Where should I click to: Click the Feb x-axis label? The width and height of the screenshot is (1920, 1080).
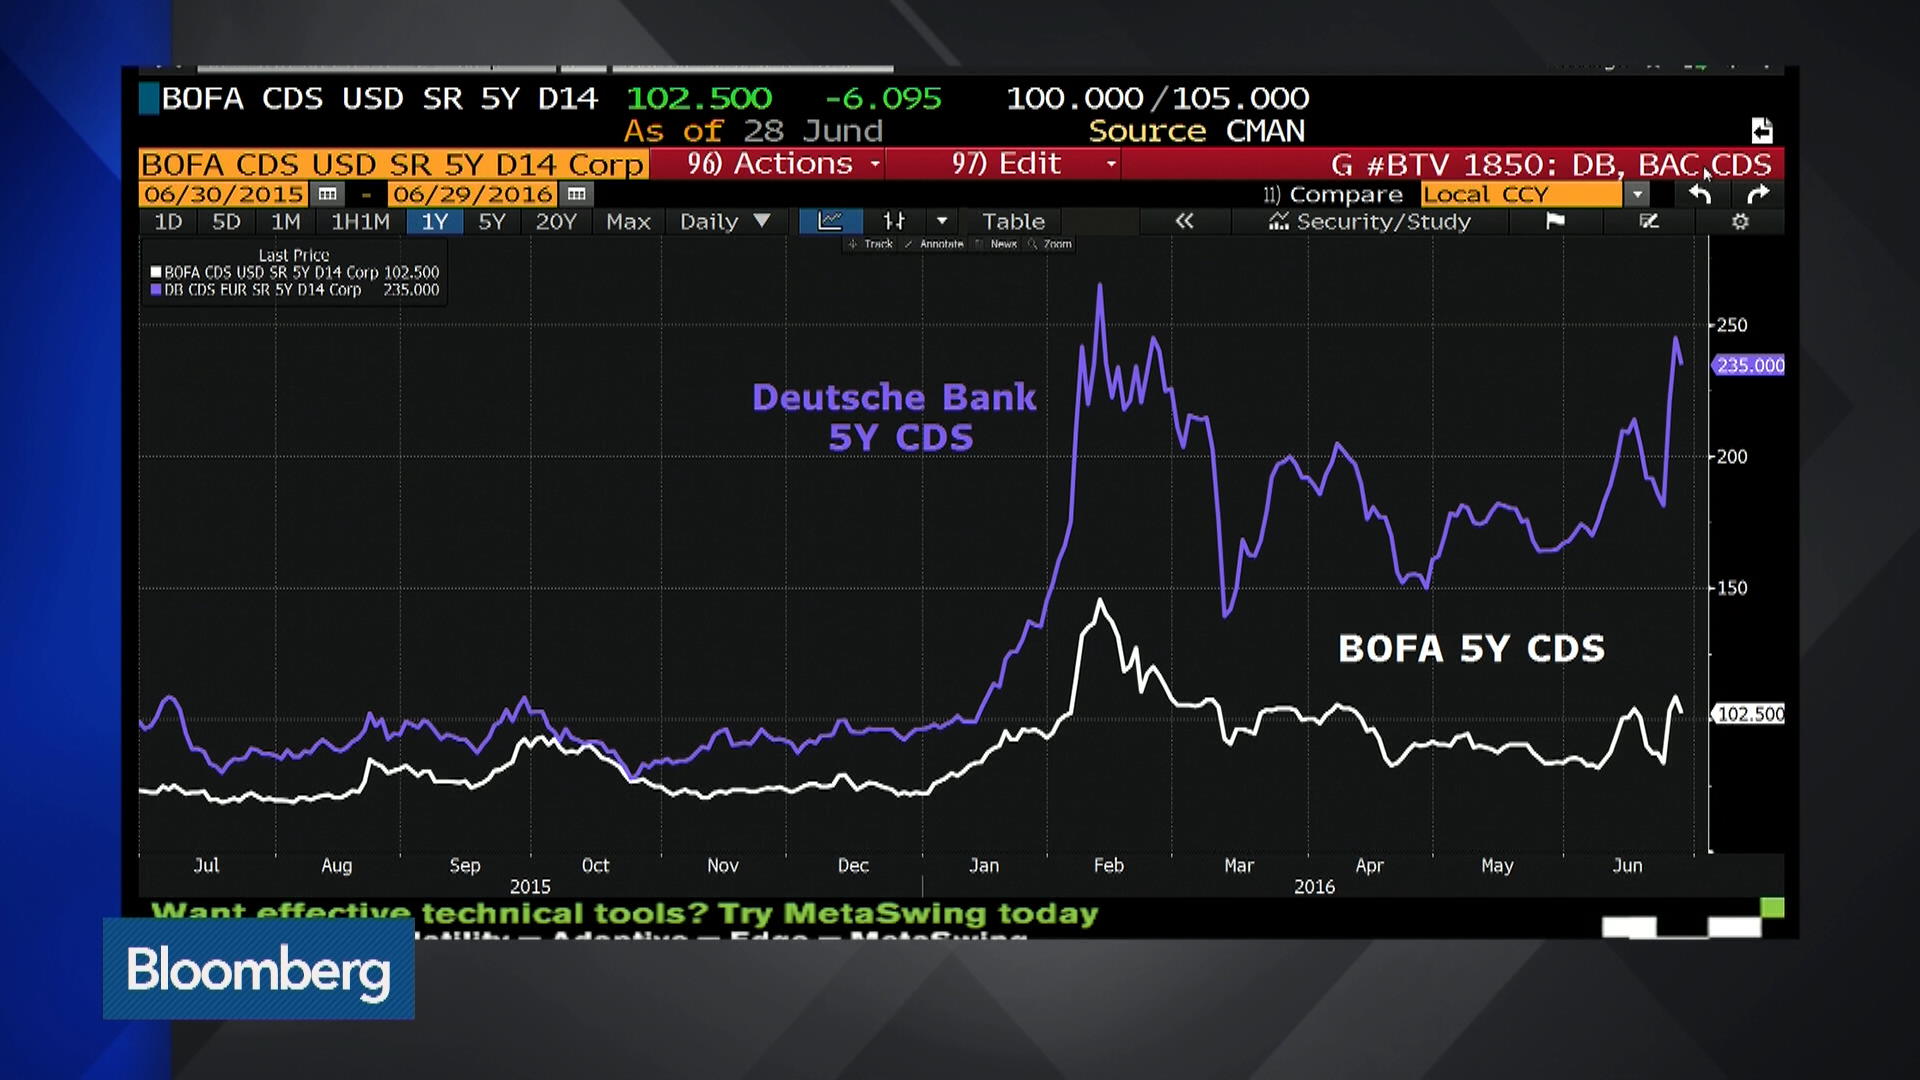tap(1108, 865)
